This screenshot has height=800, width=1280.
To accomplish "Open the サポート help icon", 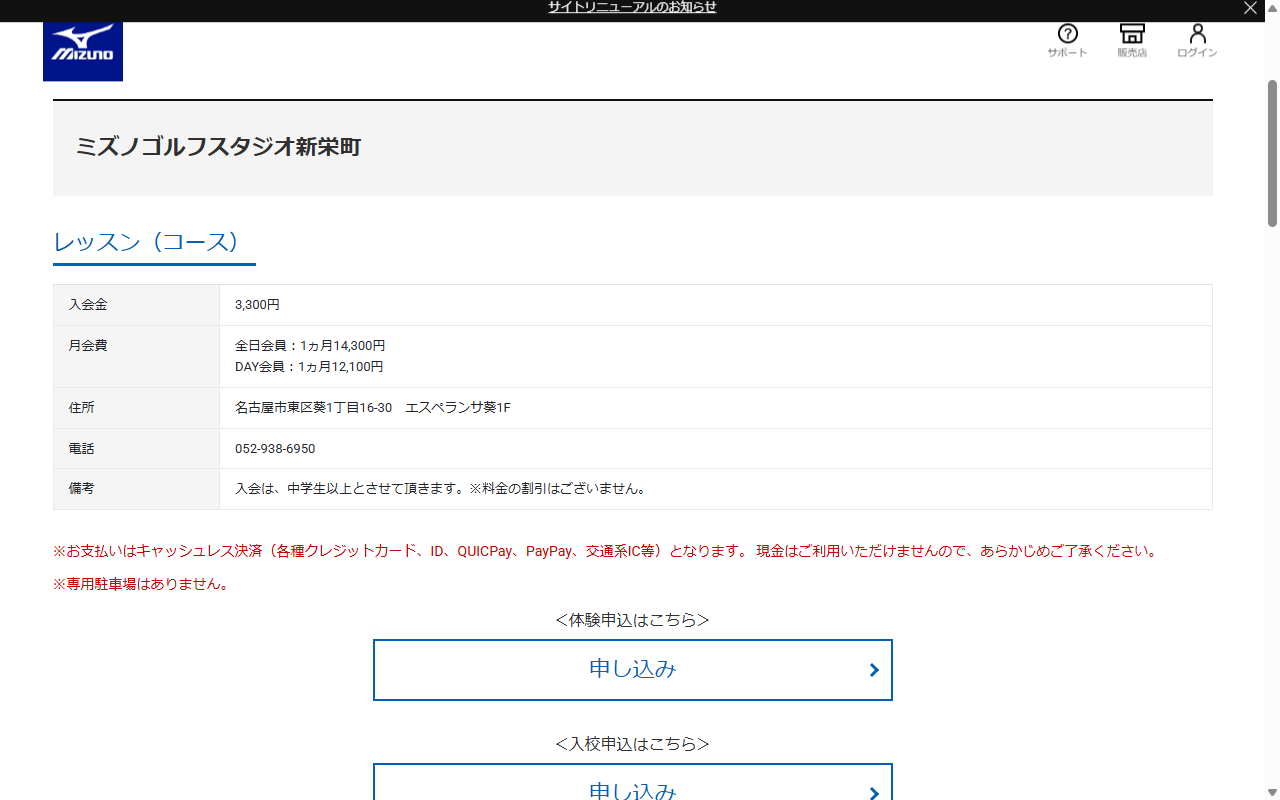I will [1067, 40].
